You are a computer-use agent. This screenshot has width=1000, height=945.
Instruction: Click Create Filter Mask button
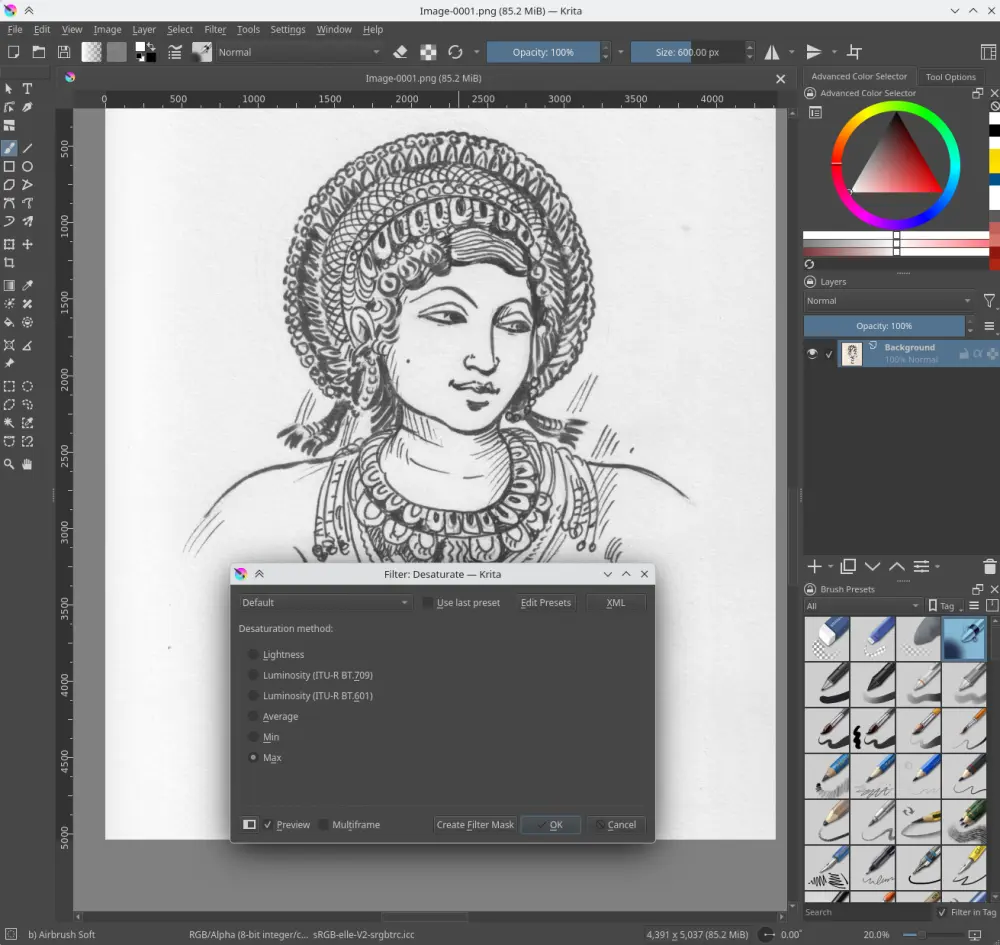475,824
